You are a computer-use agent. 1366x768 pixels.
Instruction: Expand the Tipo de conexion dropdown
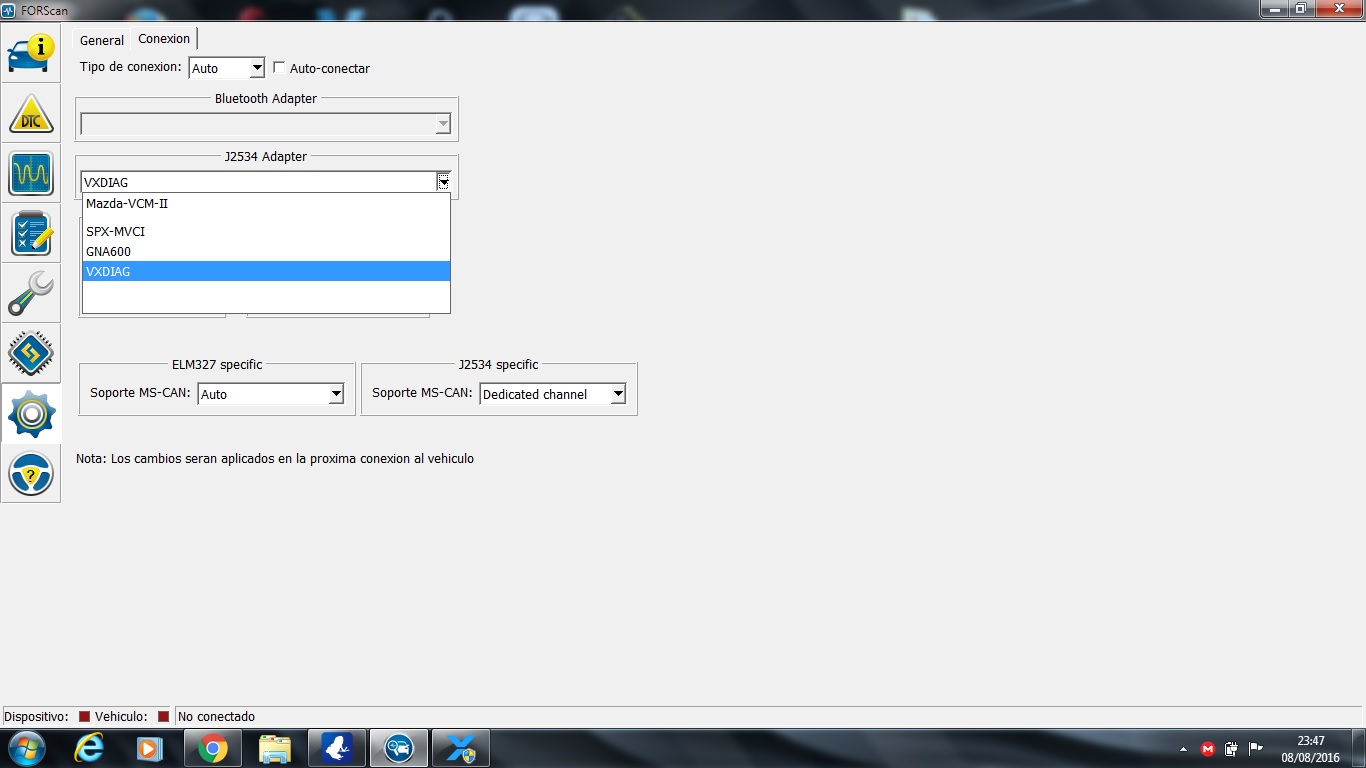click(256, 68)
